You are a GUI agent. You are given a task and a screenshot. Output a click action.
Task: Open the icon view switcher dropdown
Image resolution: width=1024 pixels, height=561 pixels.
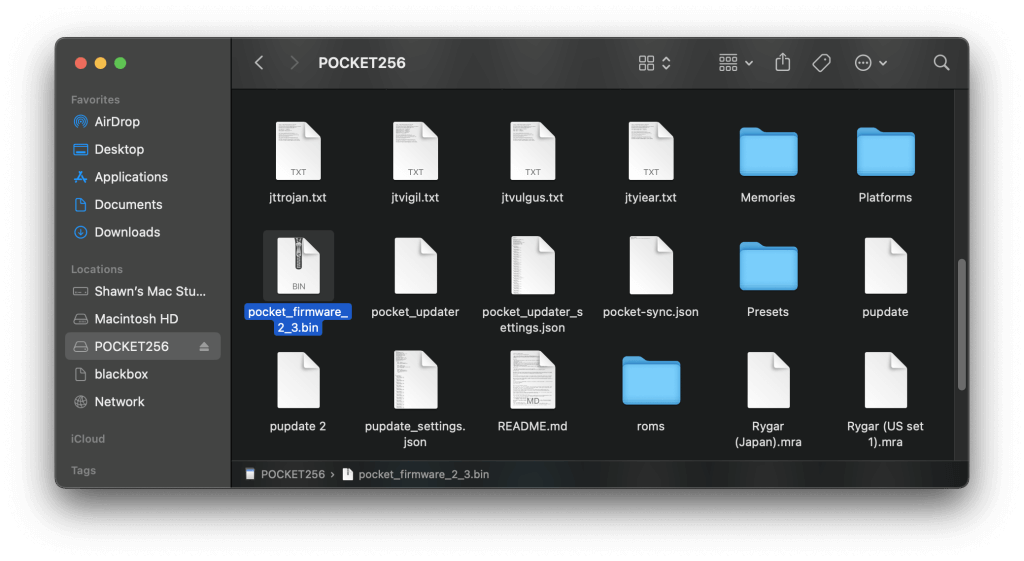coord(655,63)
